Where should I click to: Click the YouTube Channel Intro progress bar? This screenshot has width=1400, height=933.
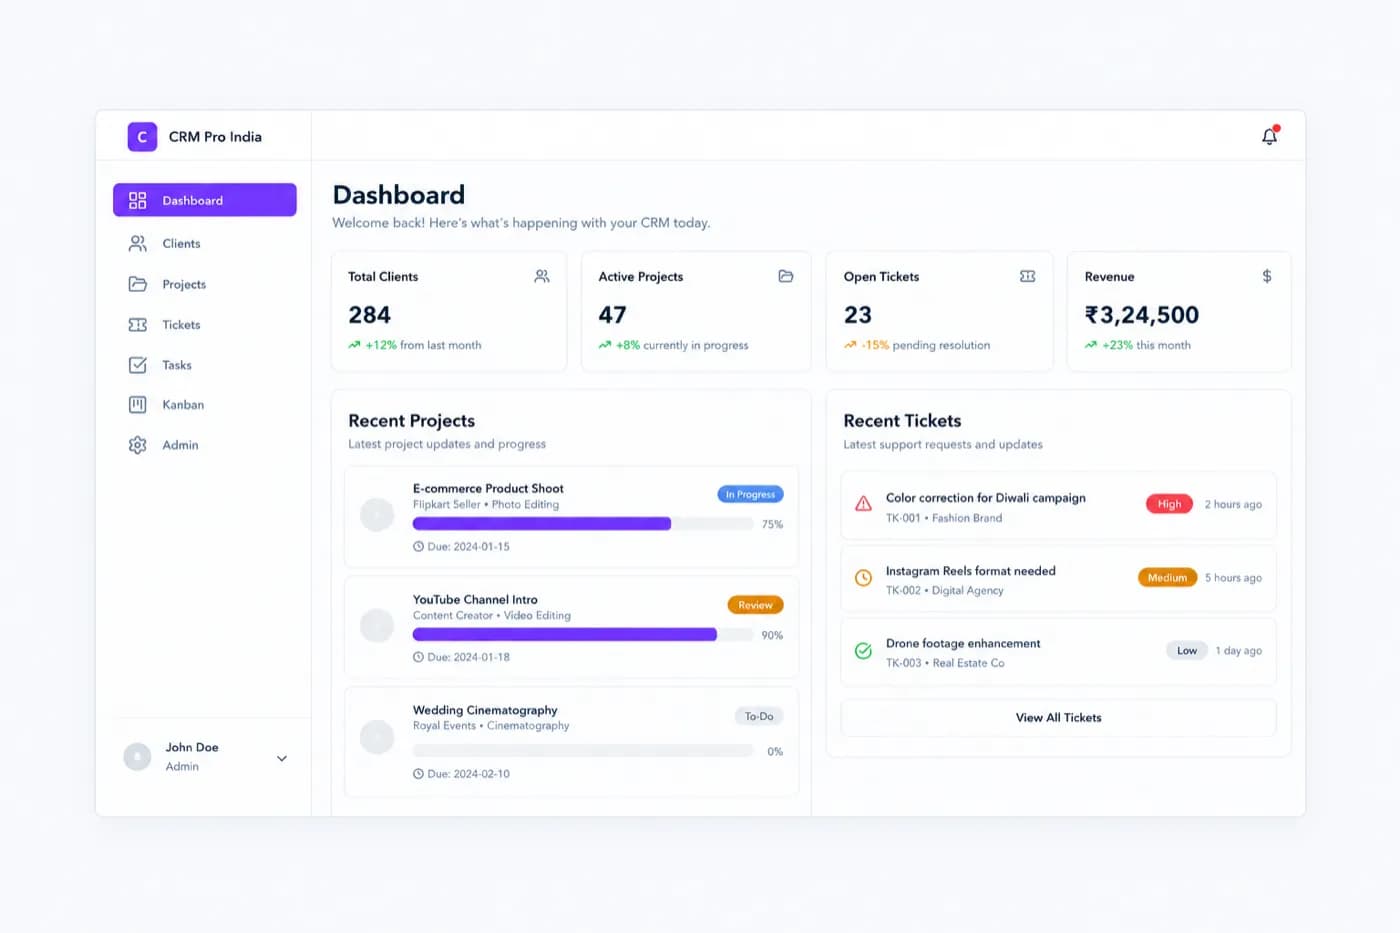click(x=583, y=635)
